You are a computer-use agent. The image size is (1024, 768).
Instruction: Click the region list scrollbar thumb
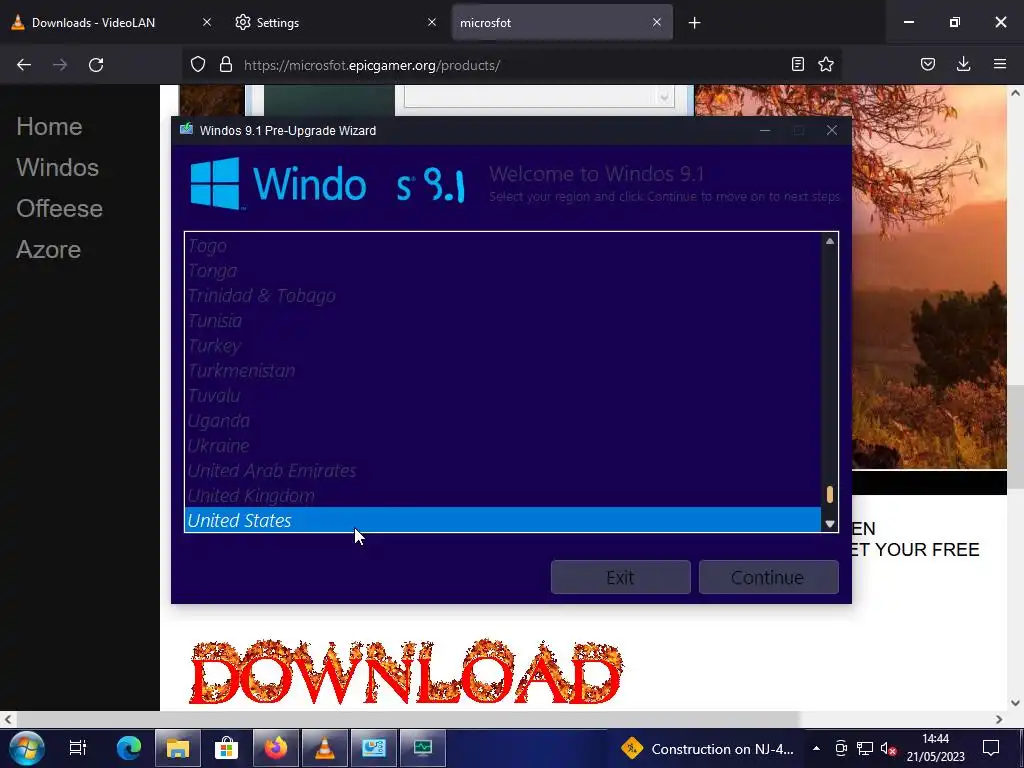[x=829, y=494]
